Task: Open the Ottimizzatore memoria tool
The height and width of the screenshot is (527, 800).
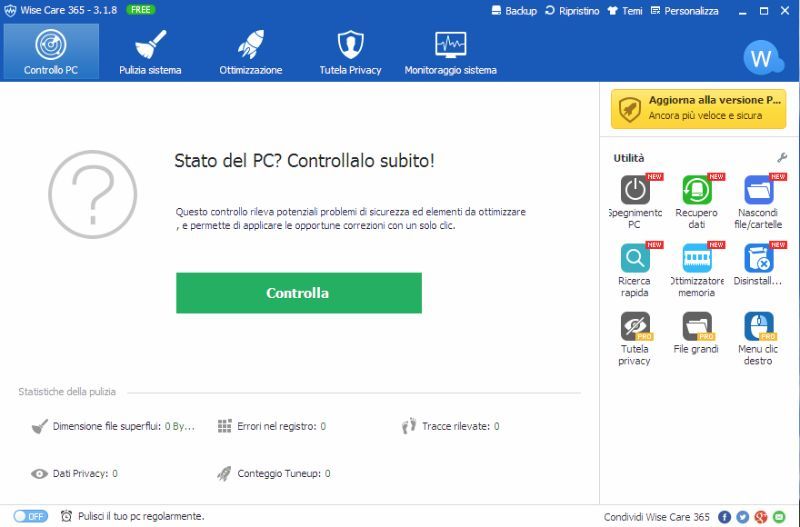Action: [x=696, y=269]
